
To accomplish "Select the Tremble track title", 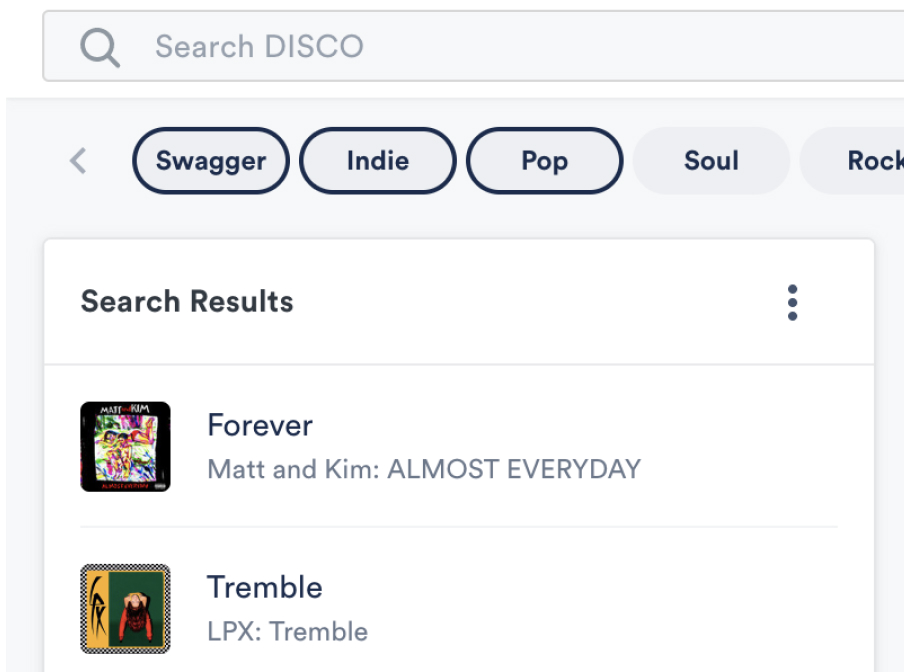I will (x=265, y=587).
